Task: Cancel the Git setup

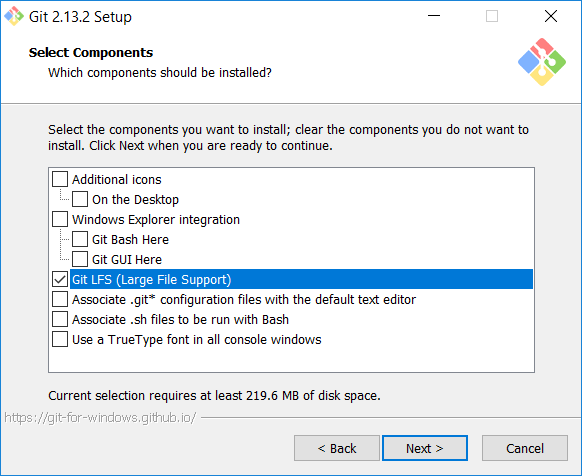Action: pyautogui.click(x=525, y=448)
